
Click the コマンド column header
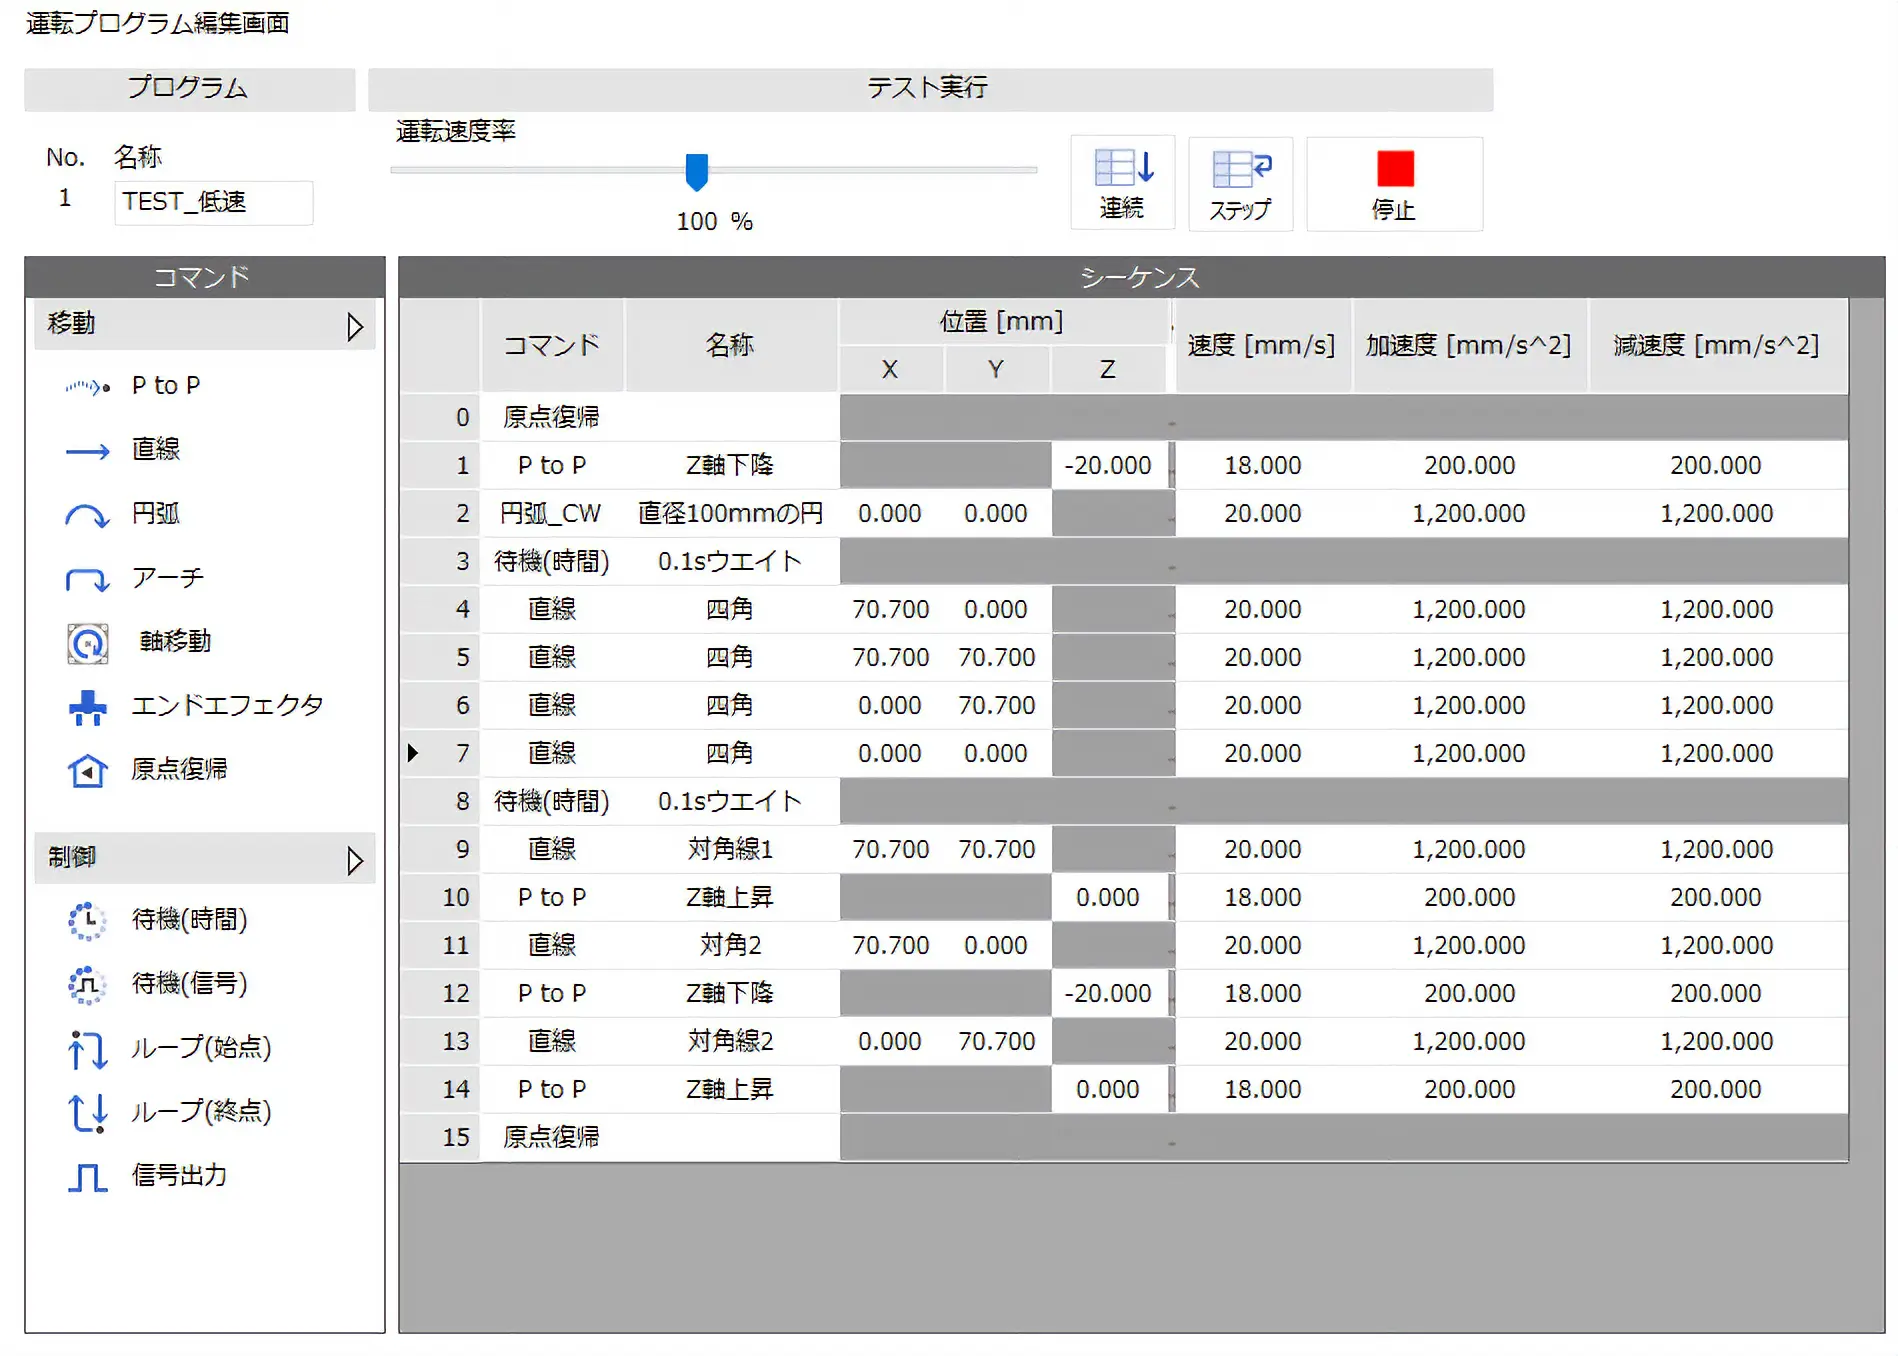click(552, 345)
